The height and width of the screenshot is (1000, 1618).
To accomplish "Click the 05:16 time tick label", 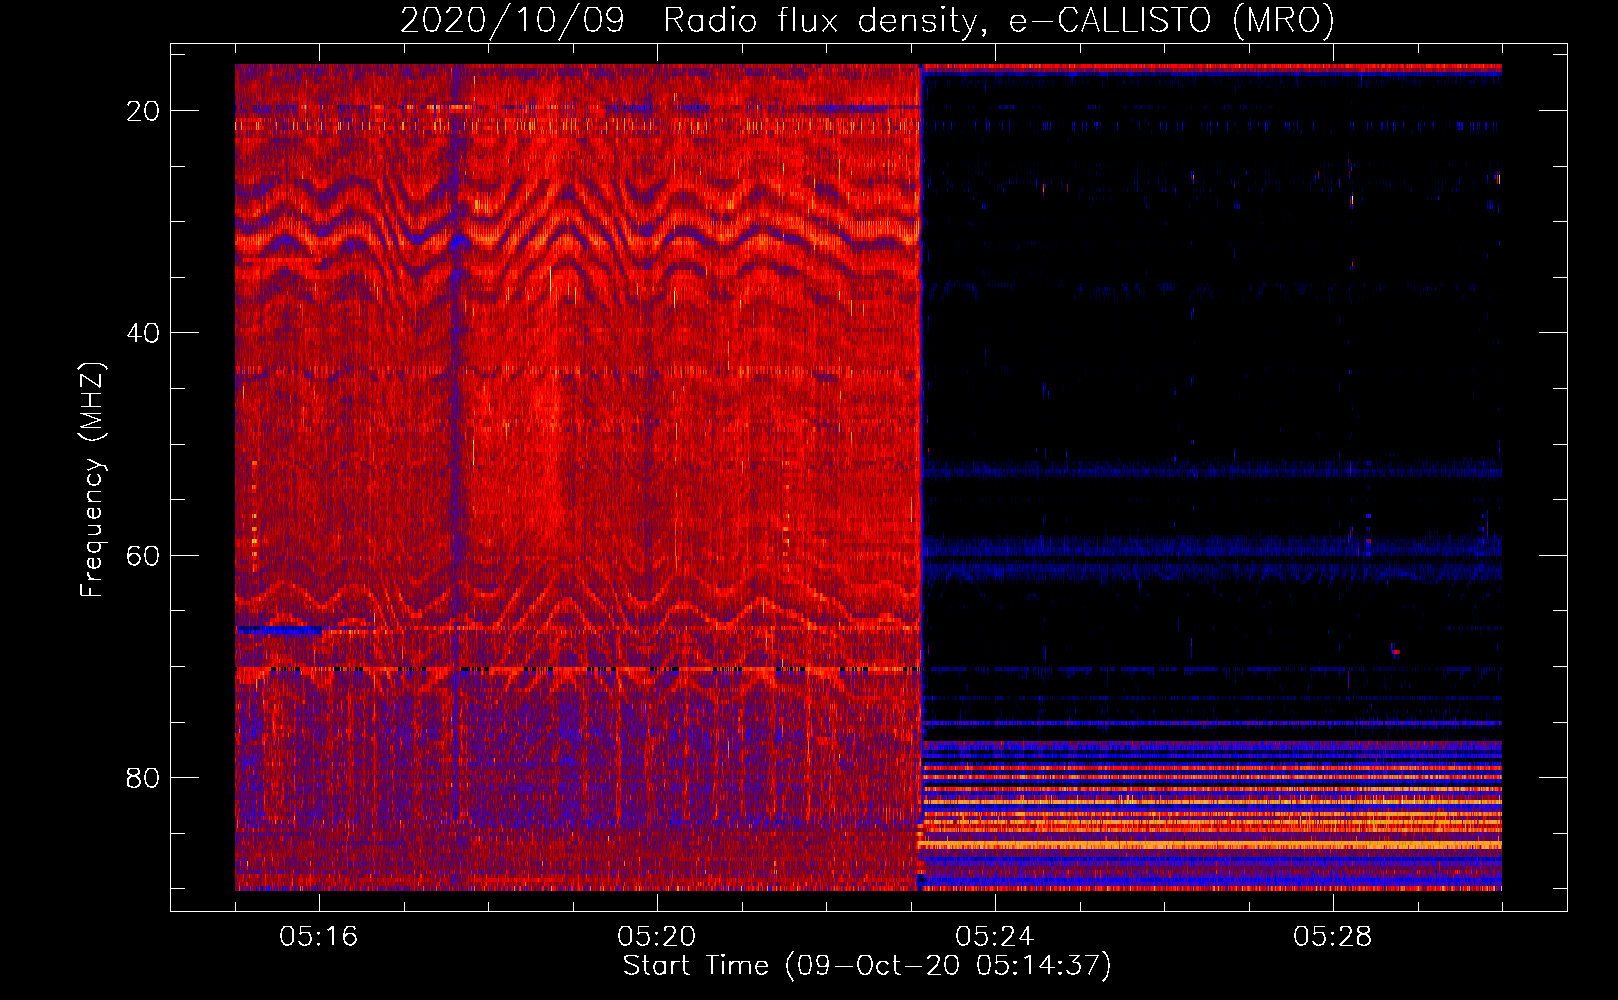I will [x=319, y=937].
